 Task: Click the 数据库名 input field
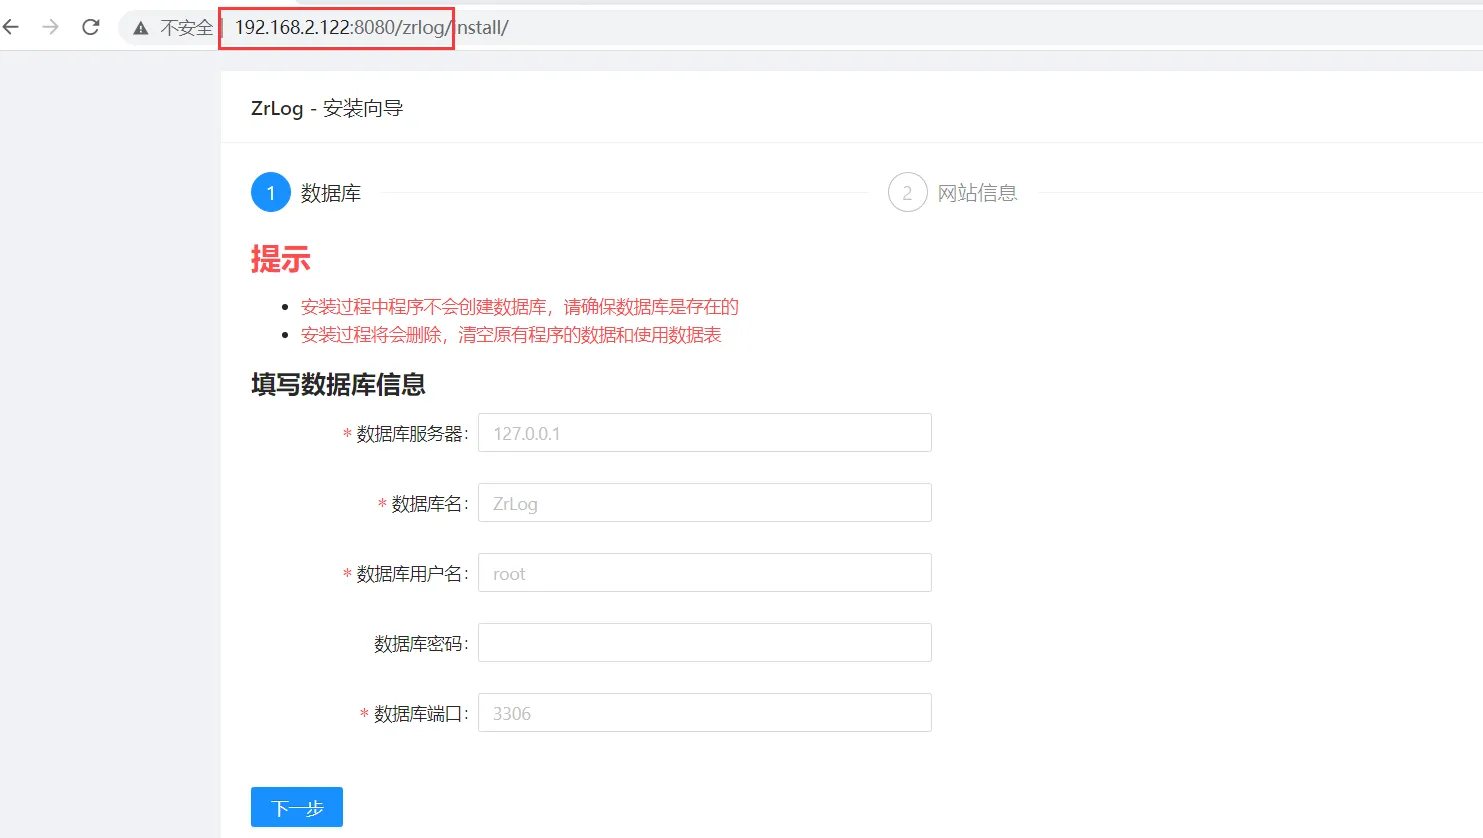pos(704,503)
